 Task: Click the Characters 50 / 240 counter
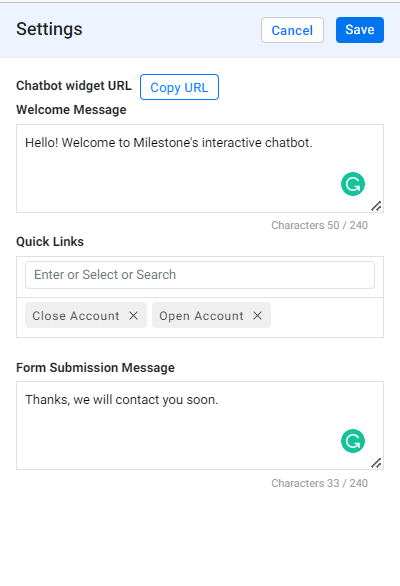(320, 225)
